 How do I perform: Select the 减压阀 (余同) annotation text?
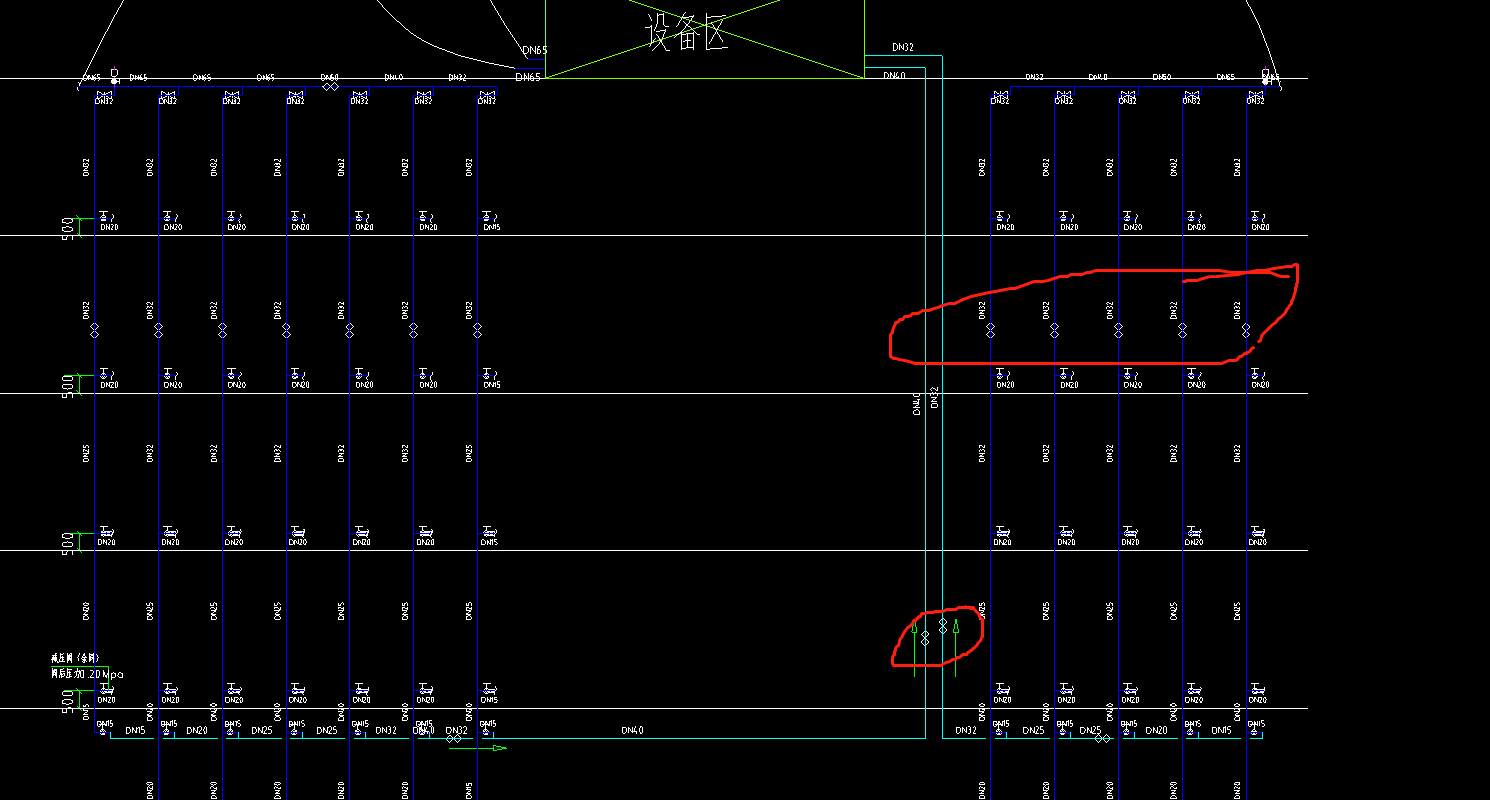click(76, 659)
